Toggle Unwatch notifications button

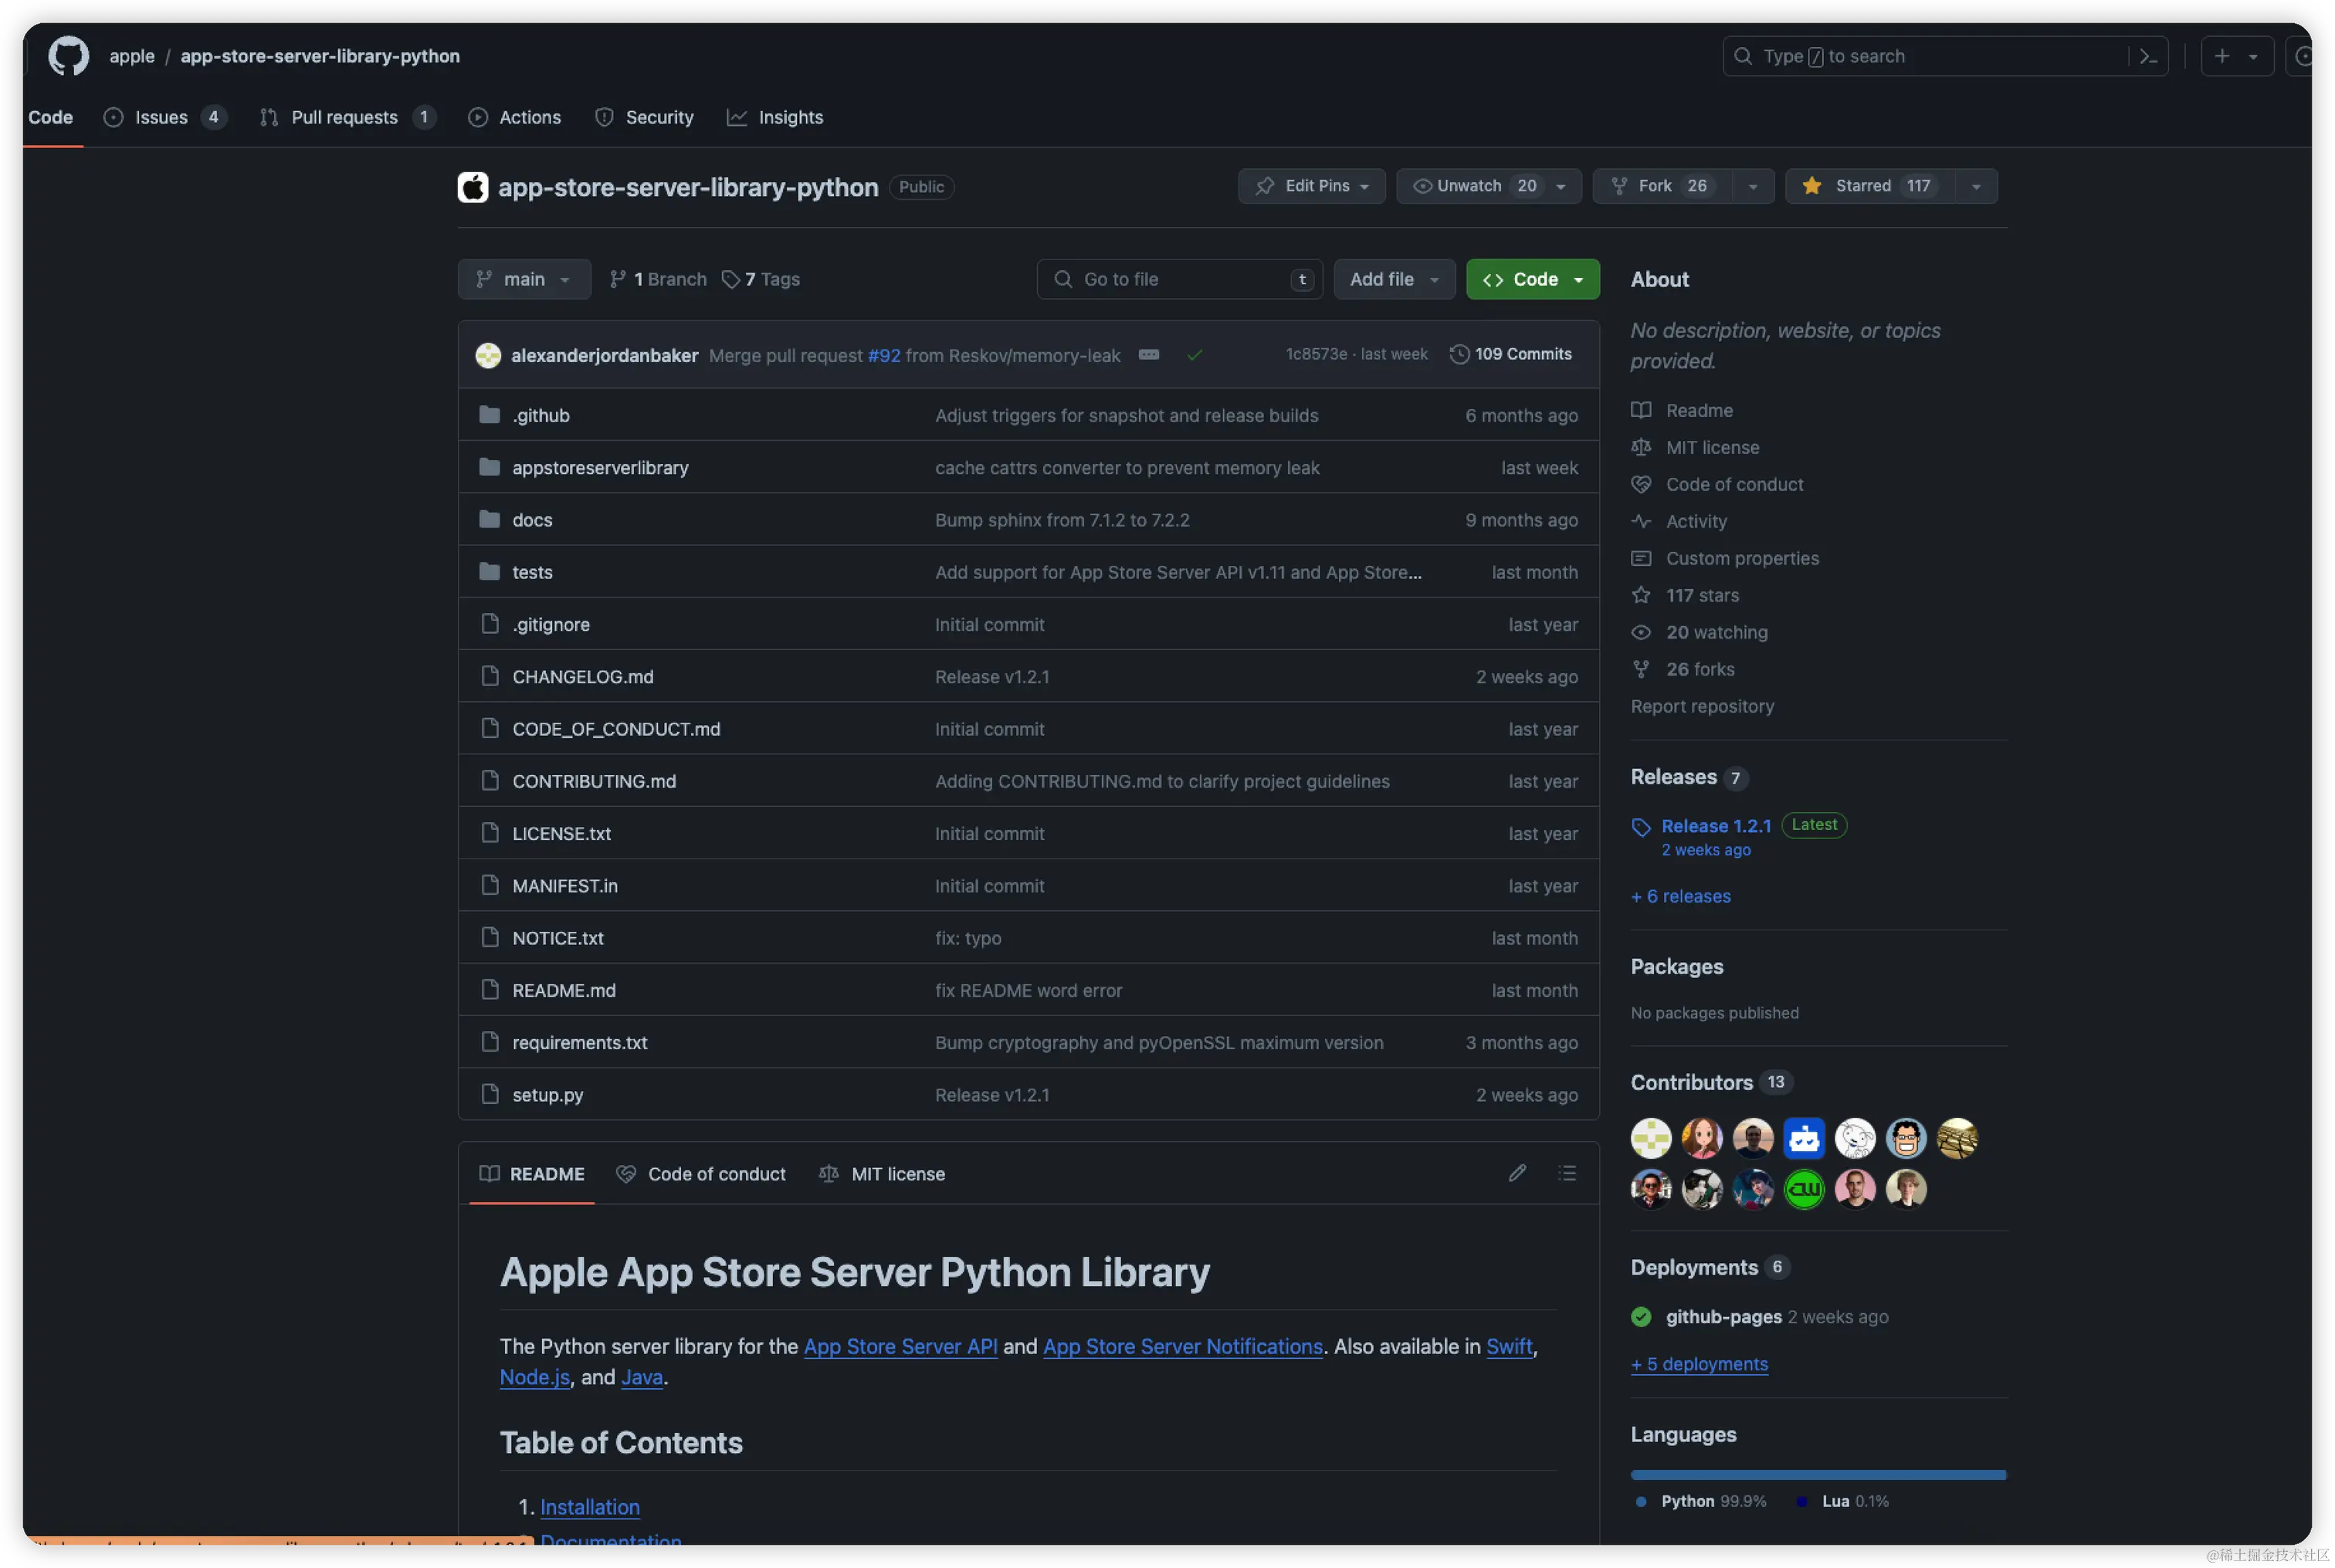(x=1489, y=186)
